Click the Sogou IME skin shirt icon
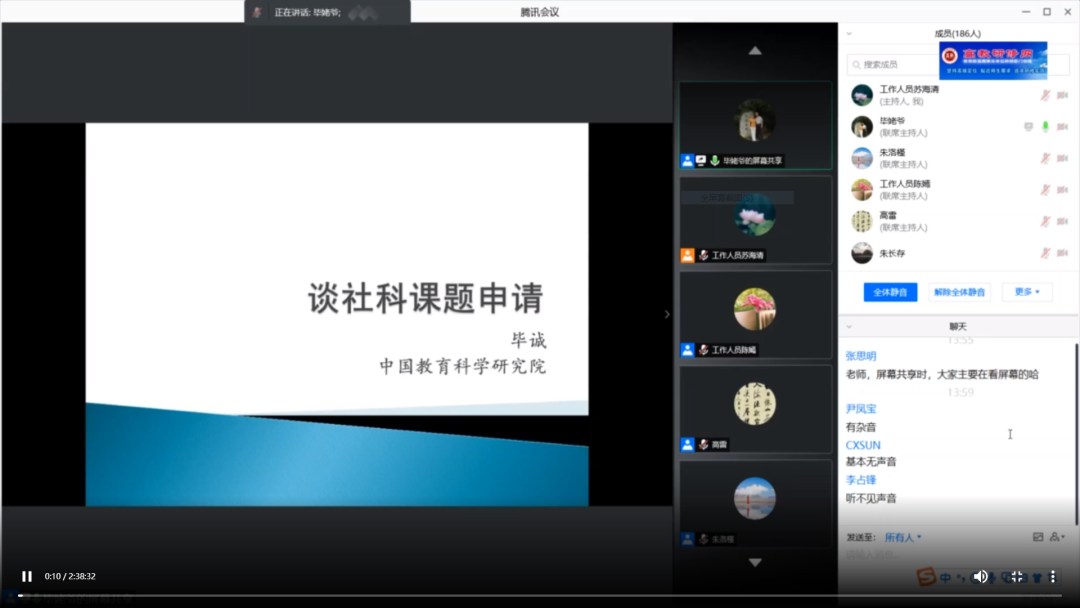This screenshot has width=1080, height=608. [1037, 578]
